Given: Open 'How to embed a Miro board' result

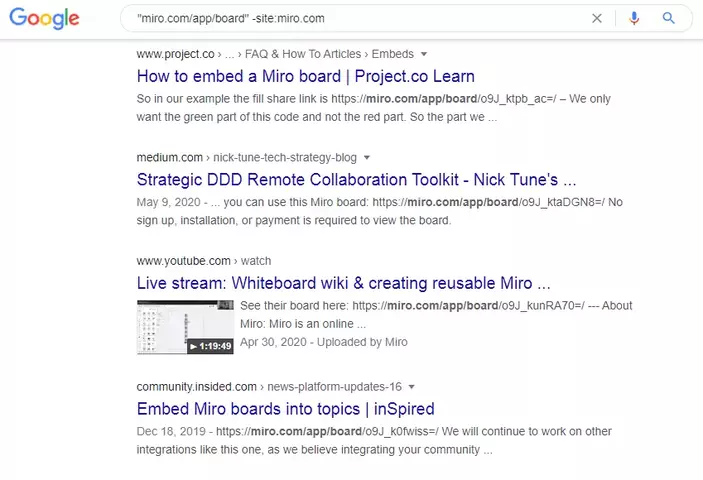Looking at the screenshot, I should (306, 76).
